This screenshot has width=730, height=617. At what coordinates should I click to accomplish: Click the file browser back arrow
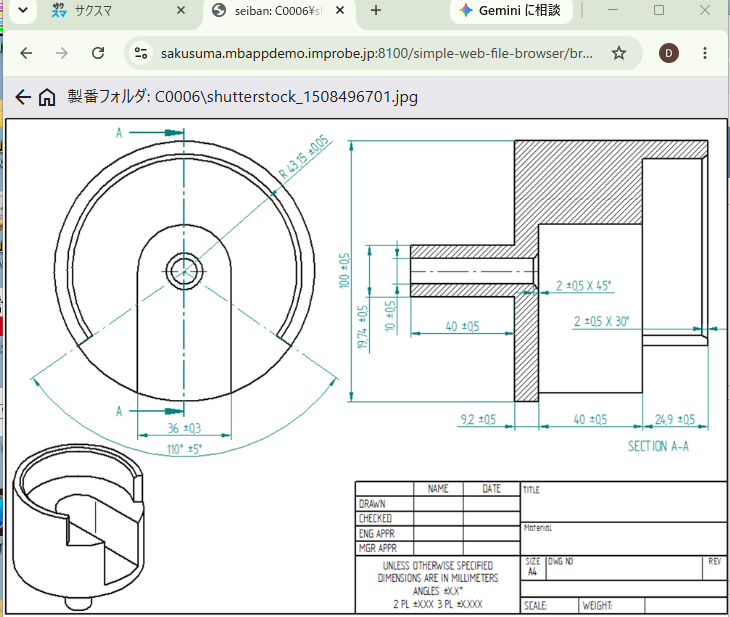(x=22, y=97)
